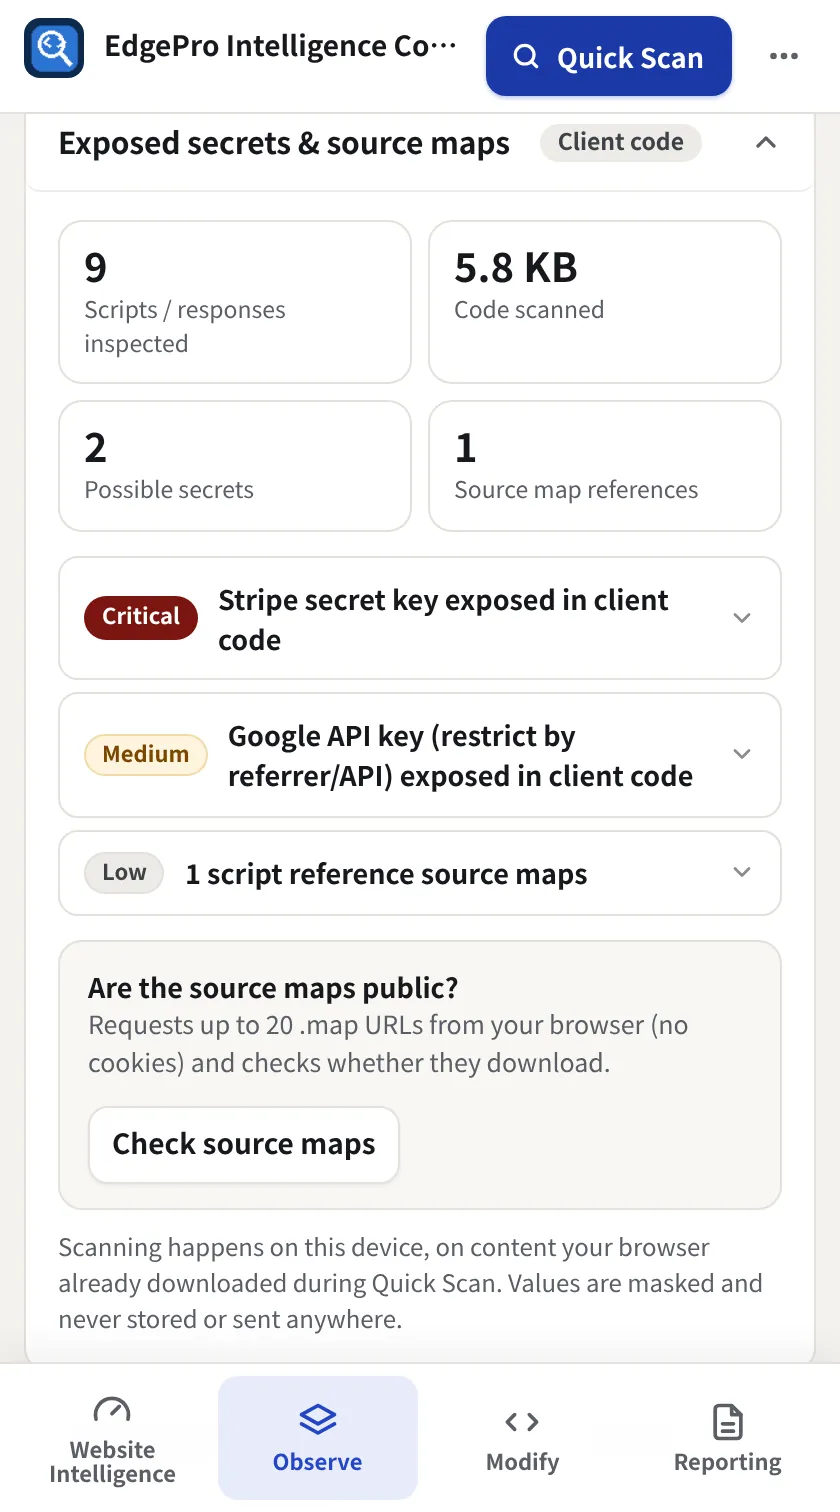Collapse the Exposed secrets & source maps section

766,143
